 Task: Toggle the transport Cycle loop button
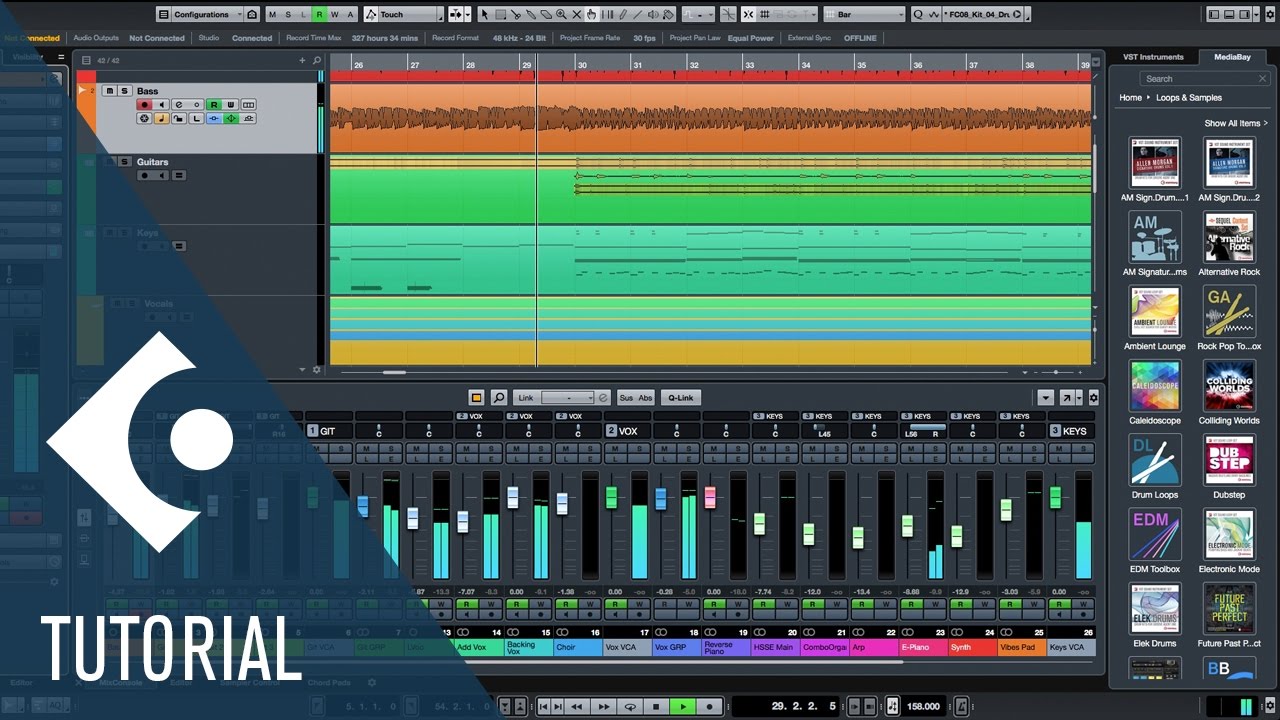631,706
